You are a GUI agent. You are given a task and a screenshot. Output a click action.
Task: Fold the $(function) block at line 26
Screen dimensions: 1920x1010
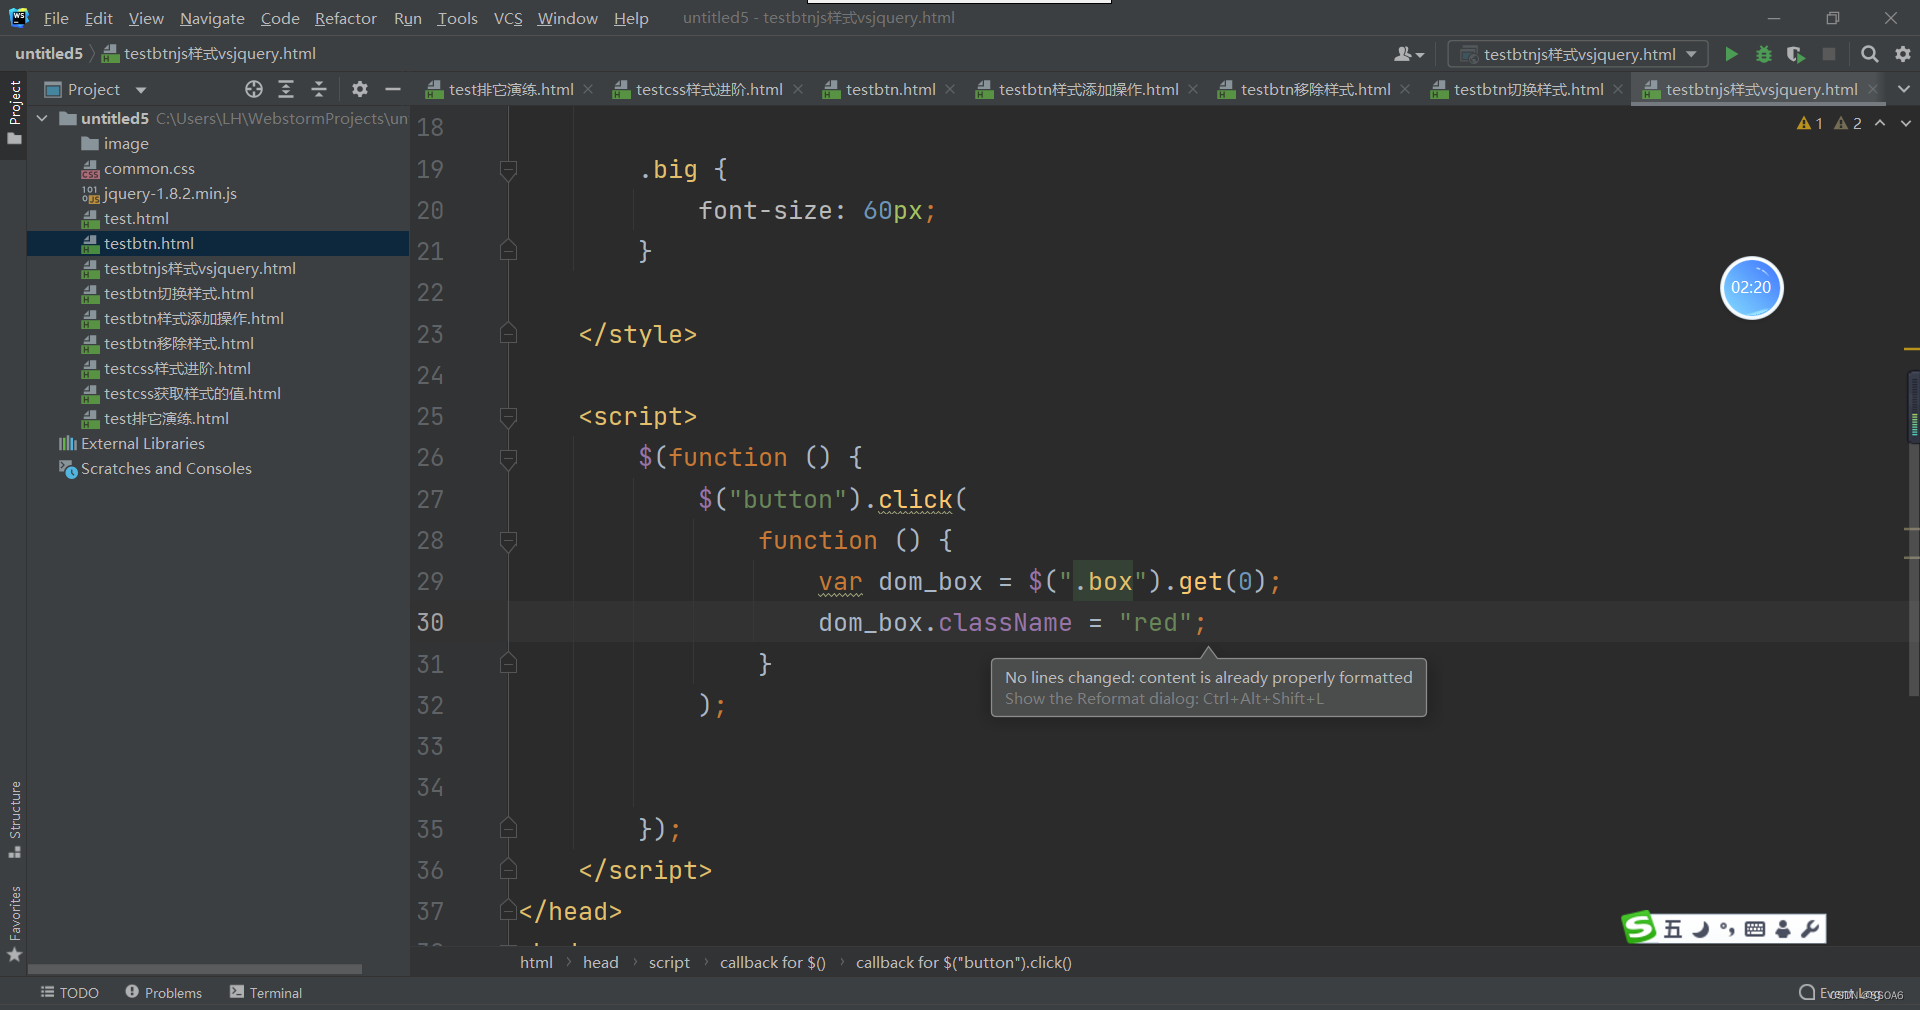pyautogui.click(x=508, y=458)
